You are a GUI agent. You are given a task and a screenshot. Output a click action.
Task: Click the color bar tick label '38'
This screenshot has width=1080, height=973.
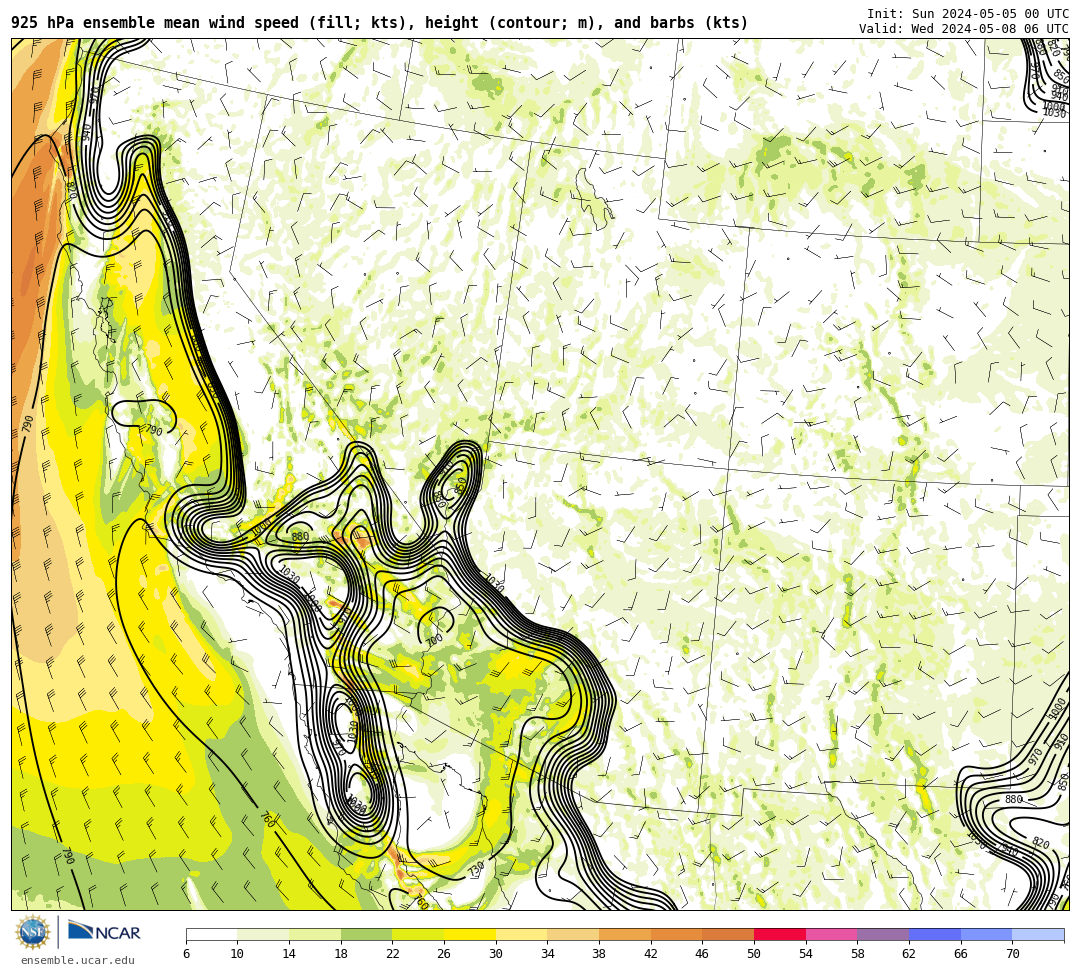pos(599,954)
